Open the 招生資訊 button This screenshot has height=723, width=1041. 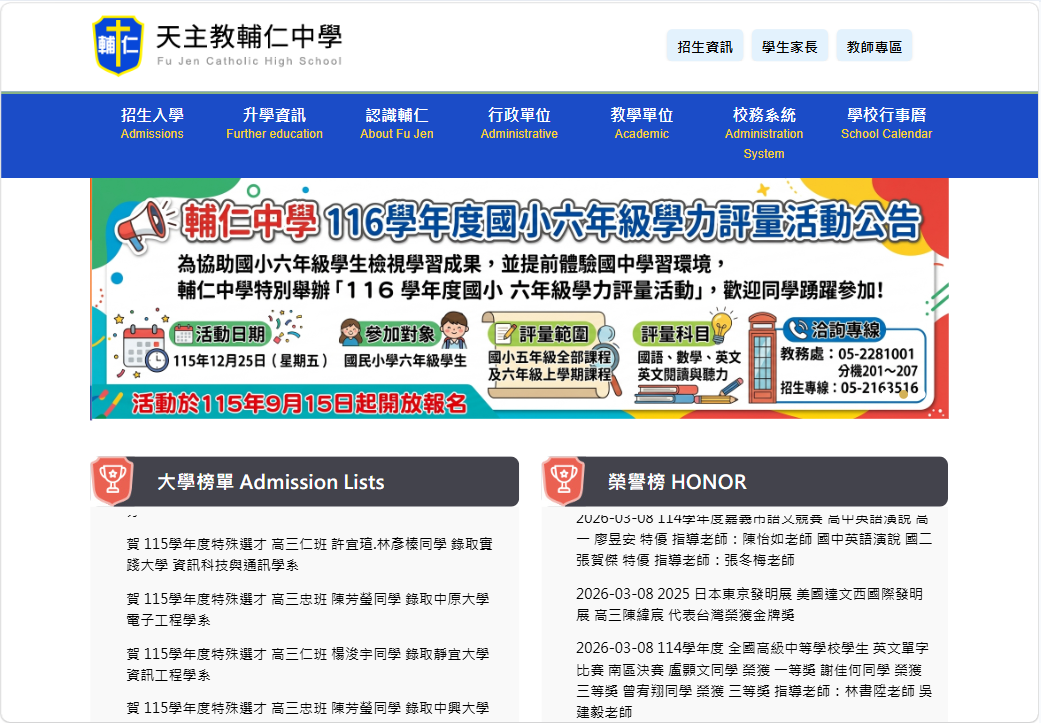705,46
